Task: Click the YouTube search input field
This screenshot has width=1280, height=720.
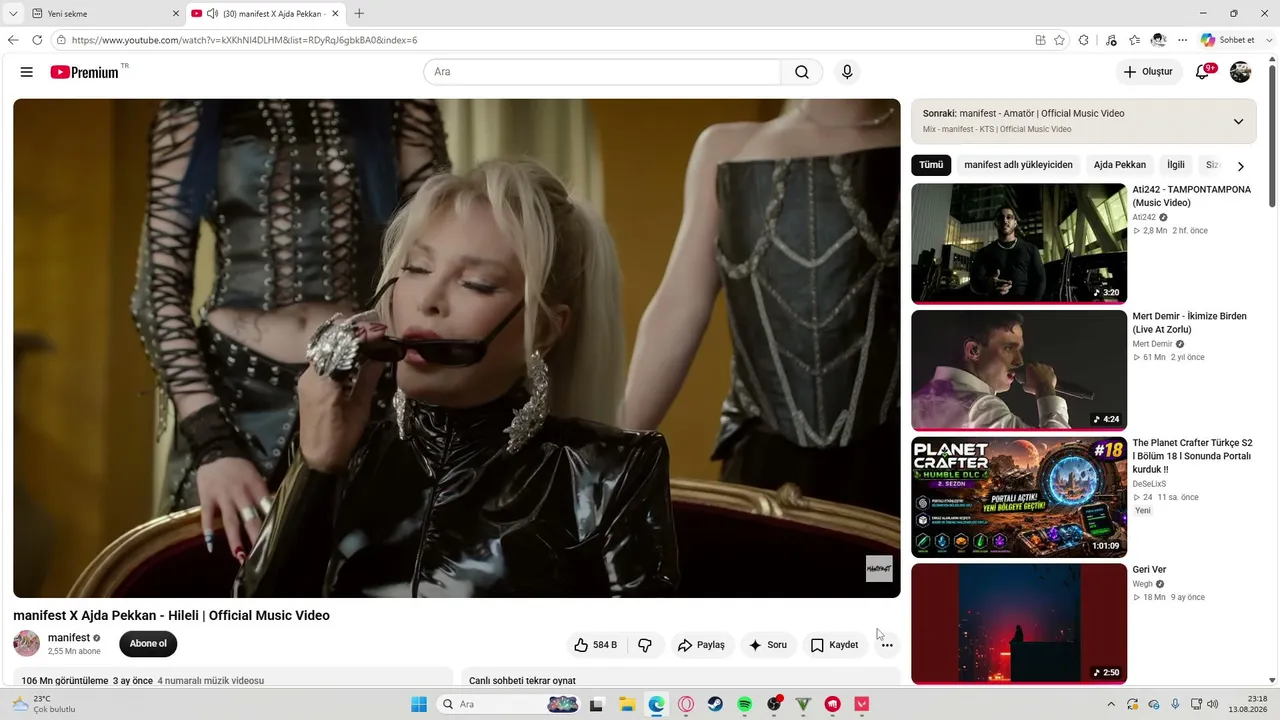Action: (x=602, y=72)
